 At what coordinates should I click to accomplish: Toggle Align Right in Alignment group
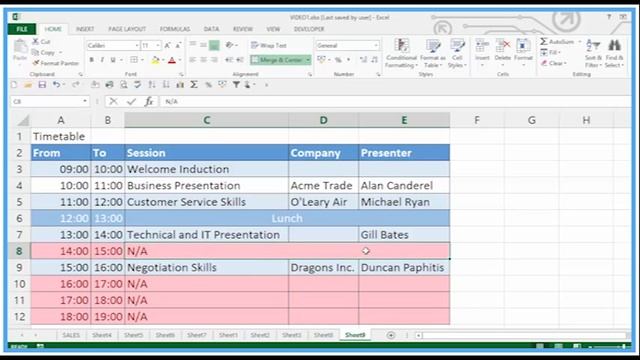(214, 60)
